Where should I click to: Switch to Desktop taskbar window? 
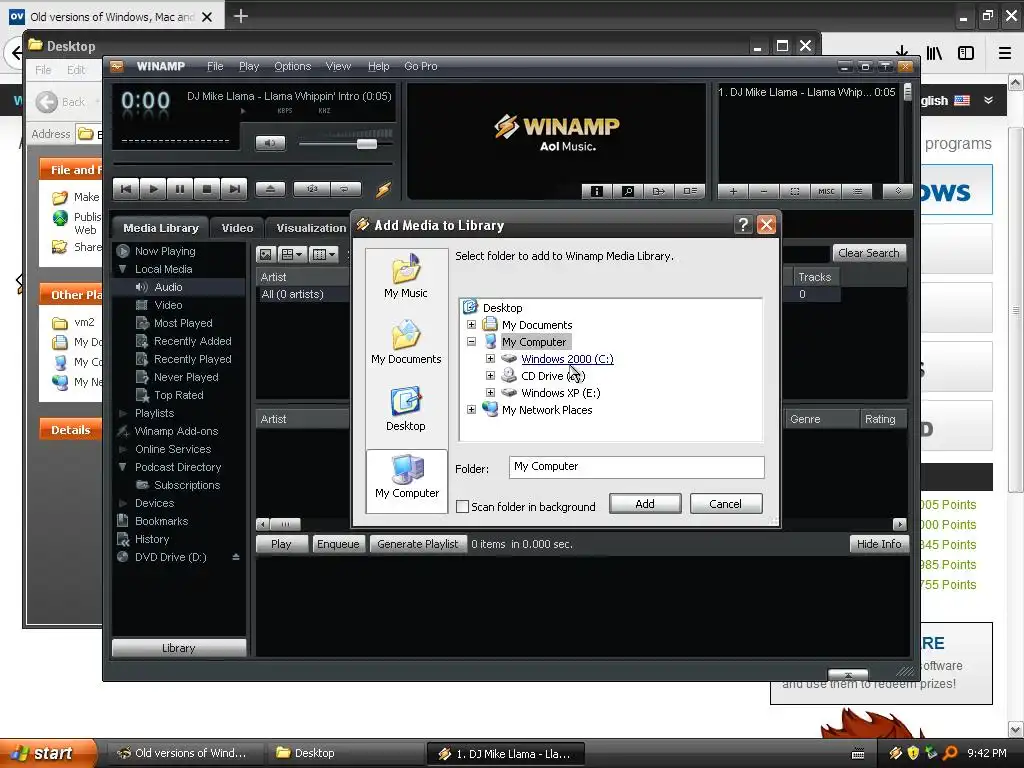[x=345, y=753]
